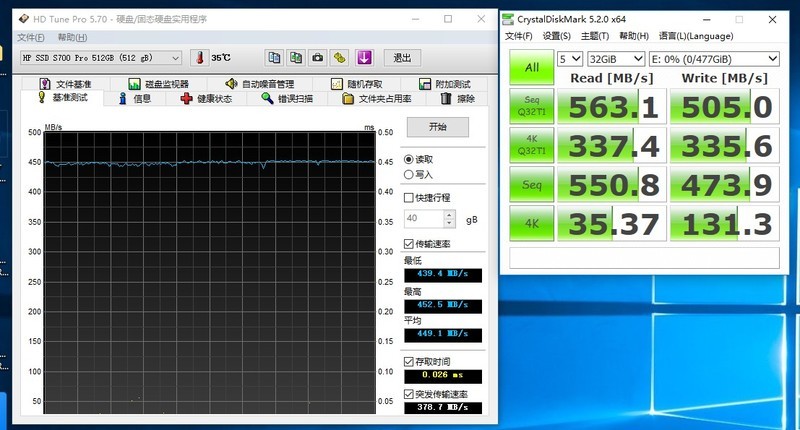Click the purple down-arrow save icon
The image size is (800, 430).
pos(364,58)
